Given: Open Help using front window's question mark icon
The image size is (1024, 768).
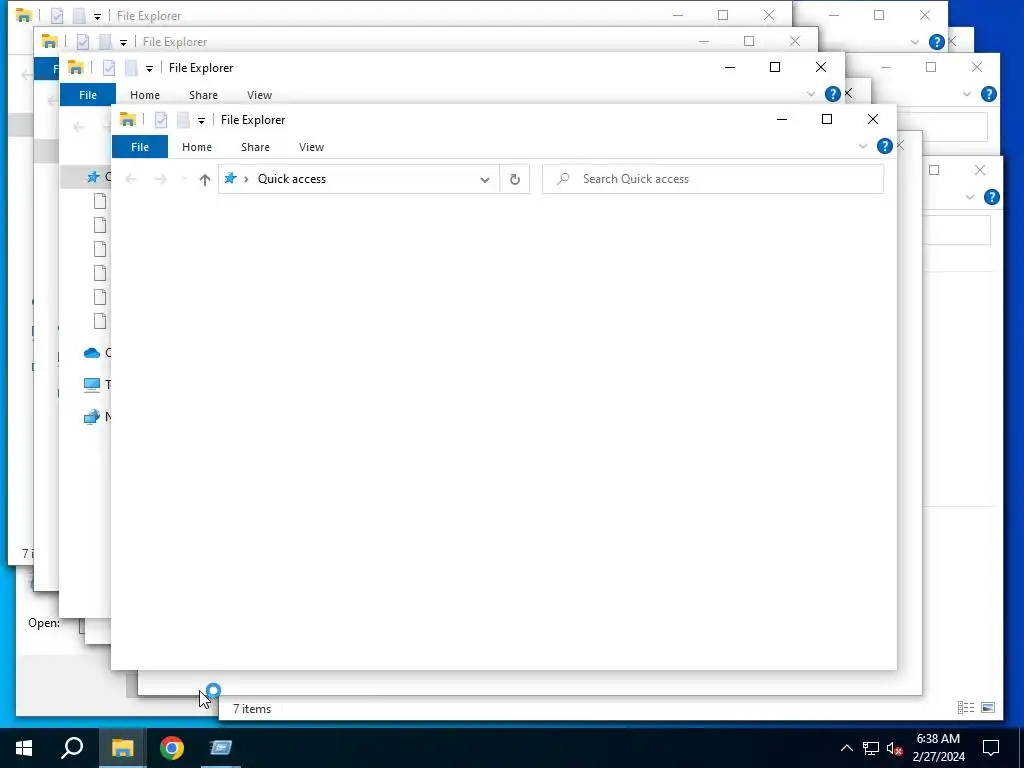Looking at the screenshot, I should (884, 146).
